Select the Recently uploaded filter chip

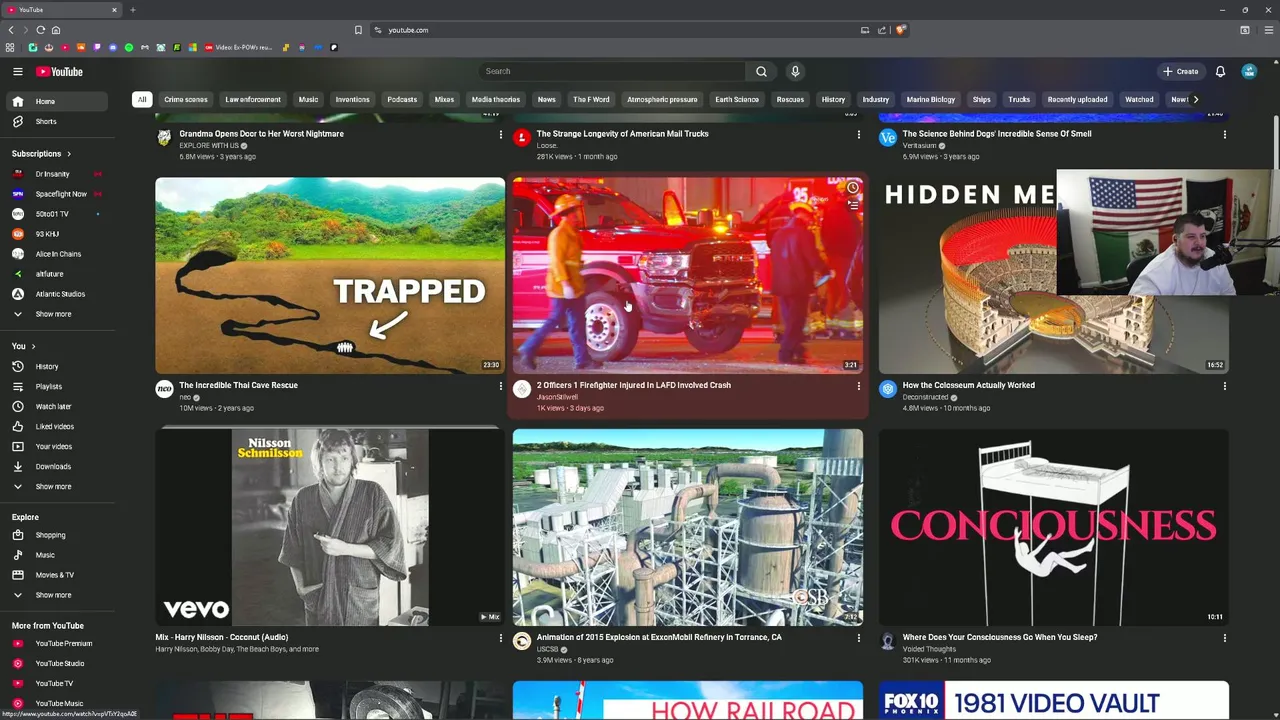[1077, 99]
